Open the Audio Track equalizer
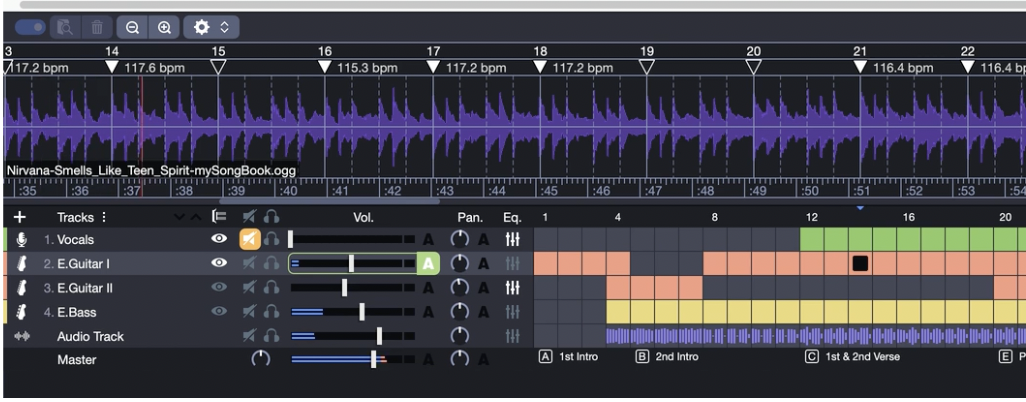 pyautogui.click(x=513, y=336)
